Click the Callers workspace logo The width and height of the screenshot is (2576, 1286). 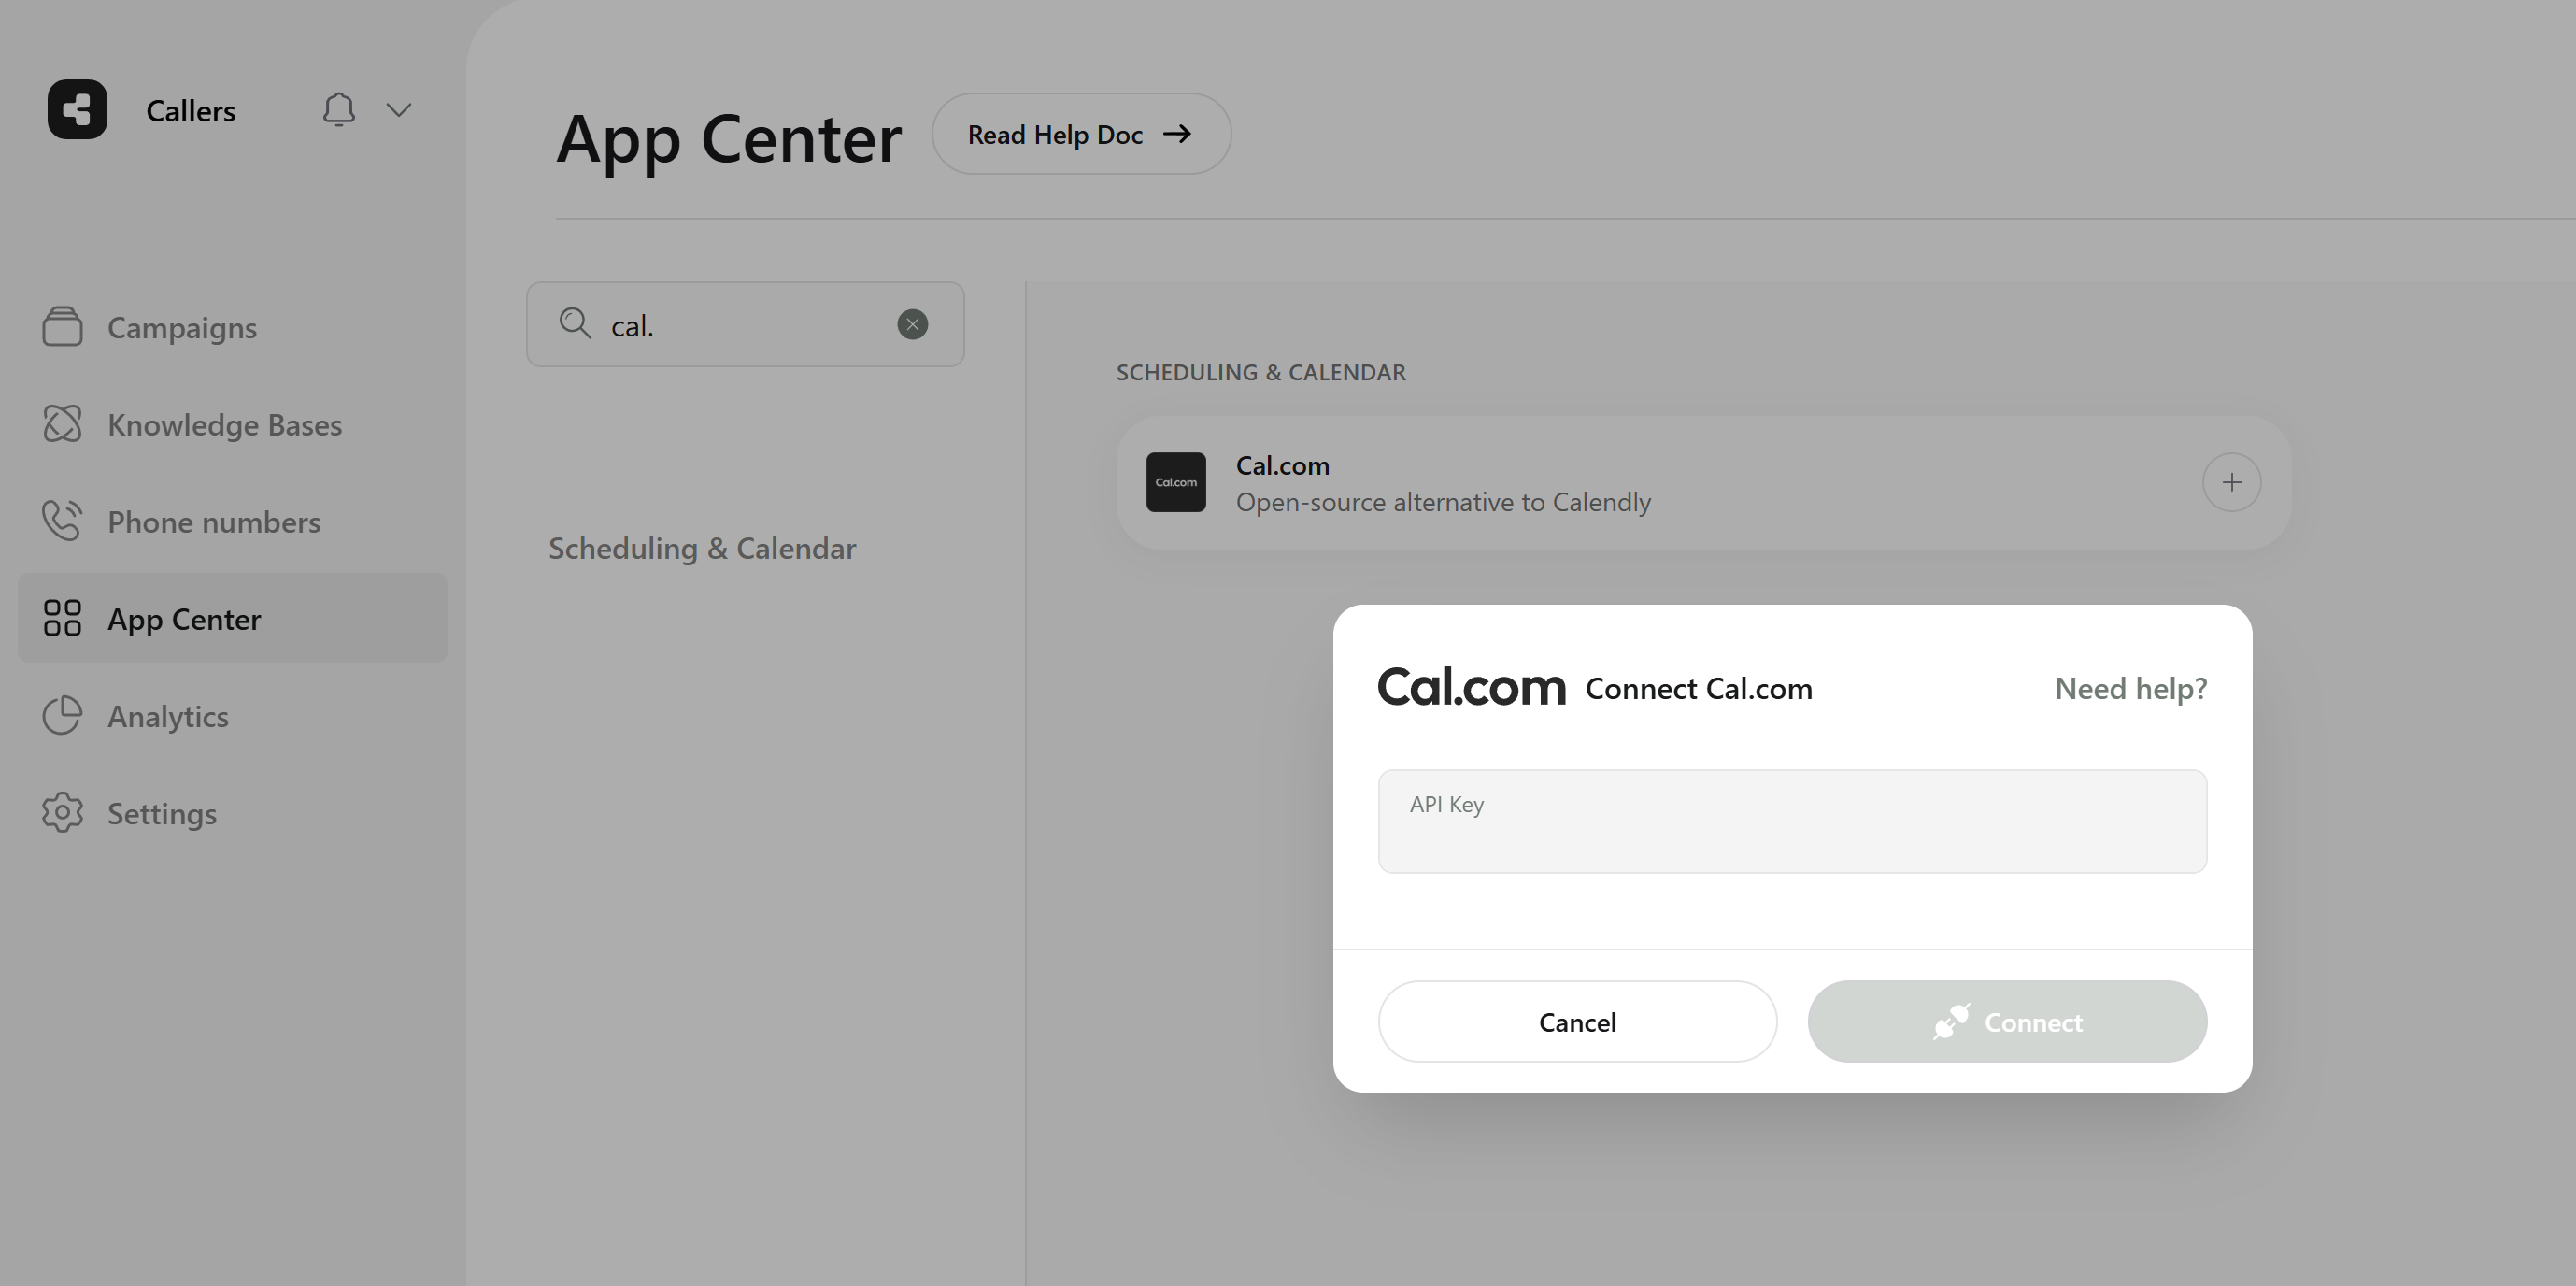tap(76, 110)
